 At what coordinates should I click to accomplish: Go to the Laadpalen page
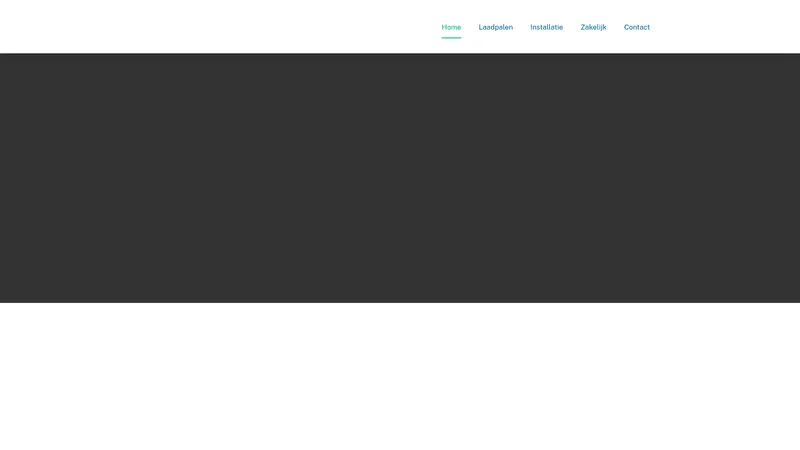(495, 28)
